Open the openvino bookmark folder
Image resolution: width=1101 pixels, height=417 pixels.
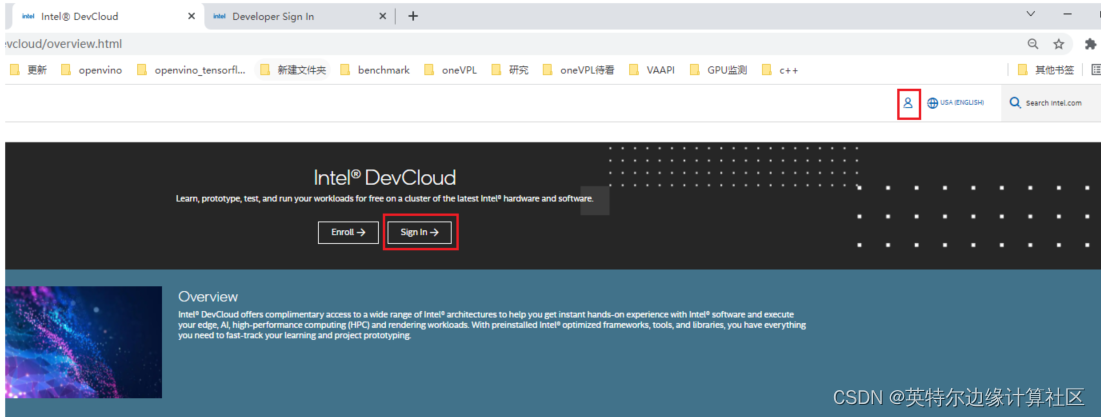pos(91,70)
